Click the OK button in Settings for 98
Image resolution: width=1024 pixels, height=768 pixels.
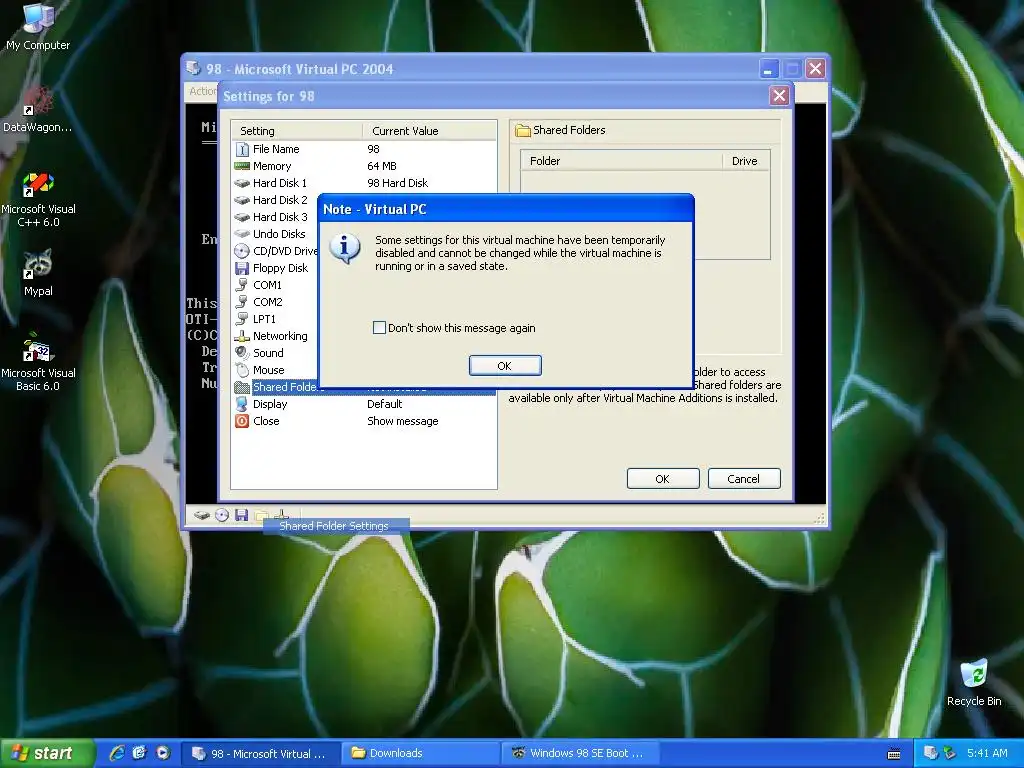pos(663,479)
